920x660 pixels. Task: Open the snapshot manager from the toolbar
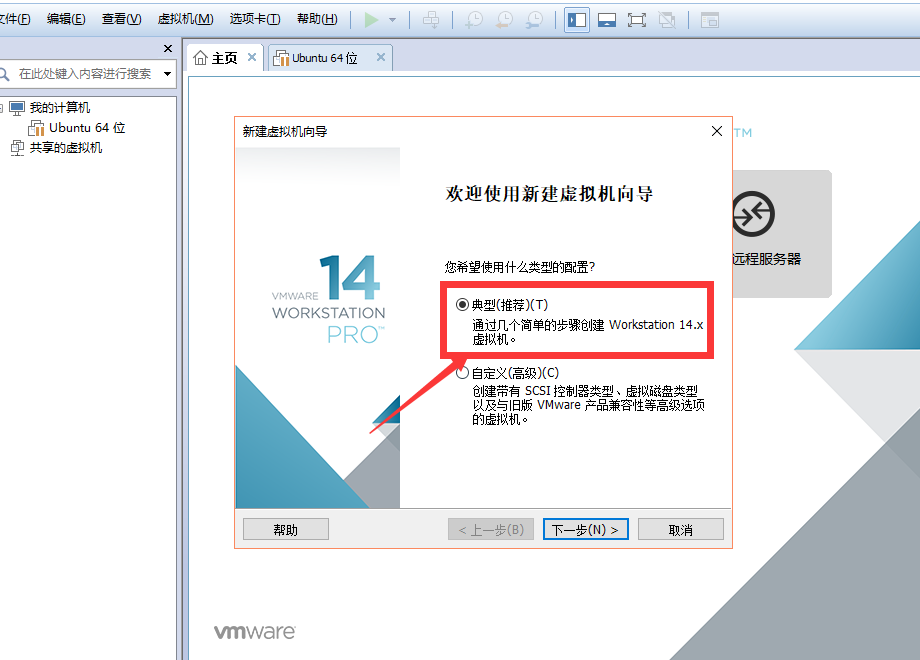536,20
